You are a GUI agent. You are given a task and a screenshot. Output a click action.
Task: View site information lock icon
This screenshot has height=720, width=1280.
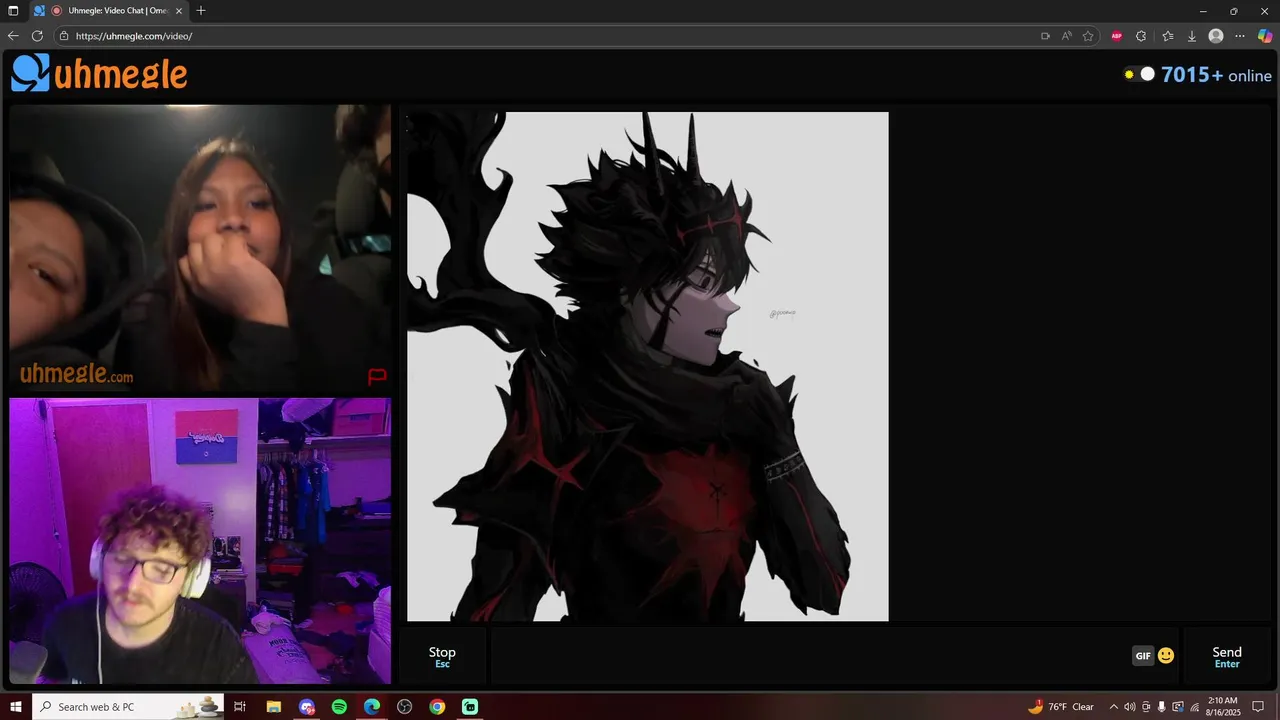click(64, 36)
